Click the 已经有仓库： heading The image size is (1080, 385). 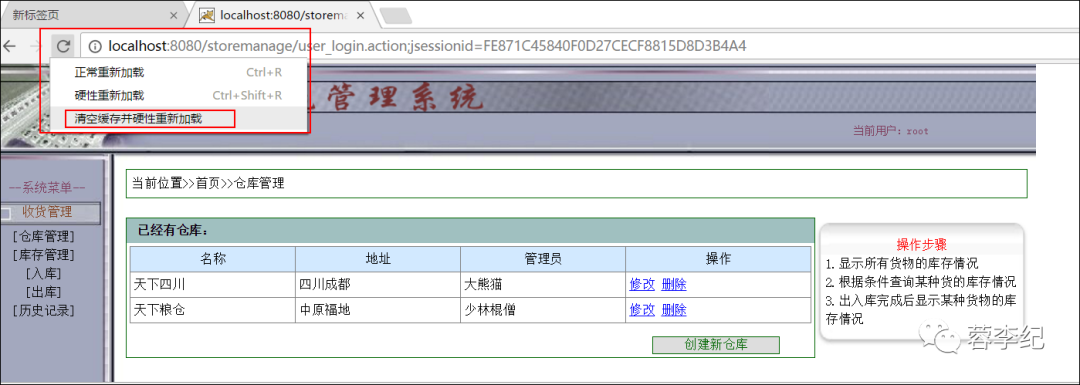pos(173,230)
